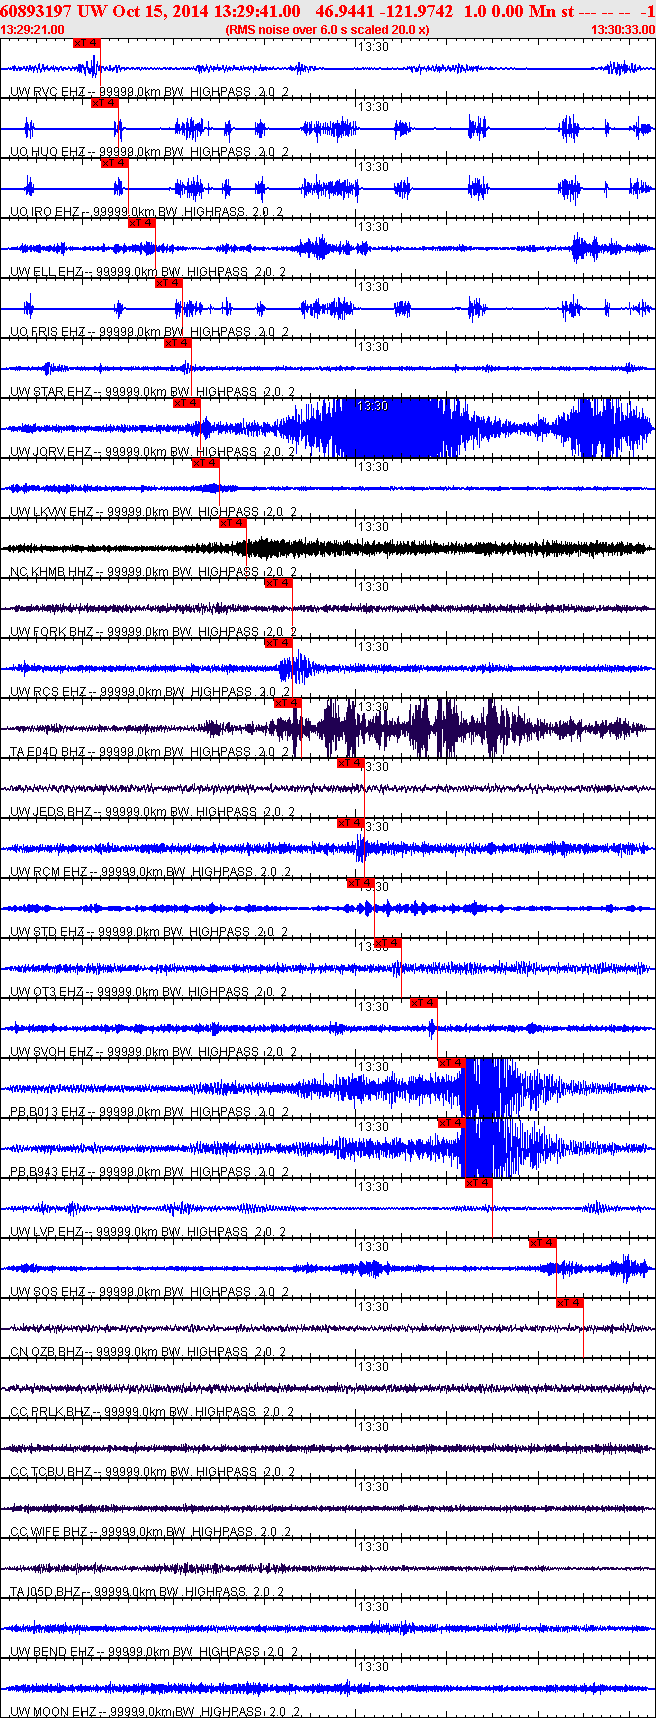Click the red pick flag on UW SOS trace
Viewport: 656px width, 1718px height.
click(543, 1243)
